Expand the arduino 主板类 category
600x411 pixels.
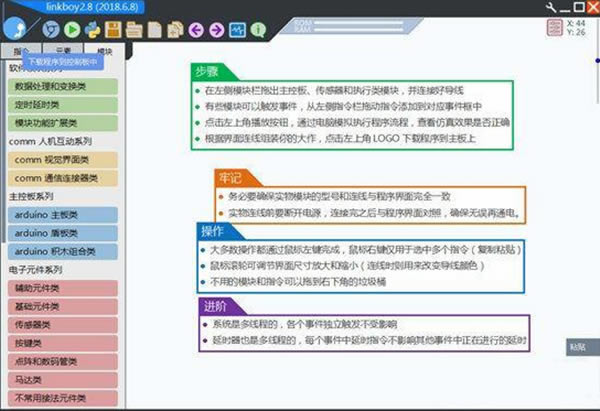tap(62, 215)
